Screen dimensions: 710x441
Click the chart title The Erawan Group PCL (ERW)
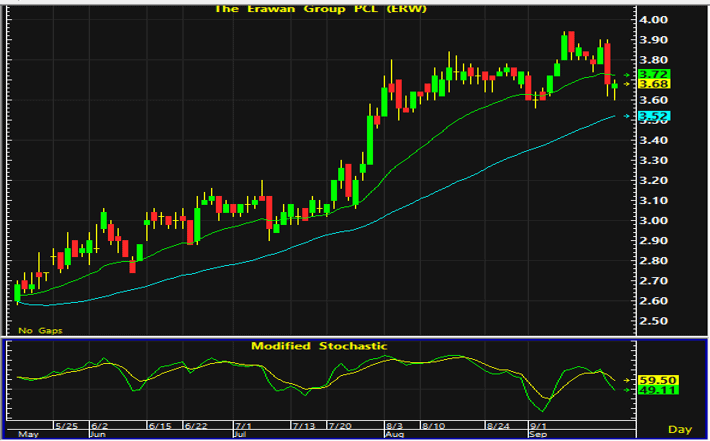tap(320, 9)
